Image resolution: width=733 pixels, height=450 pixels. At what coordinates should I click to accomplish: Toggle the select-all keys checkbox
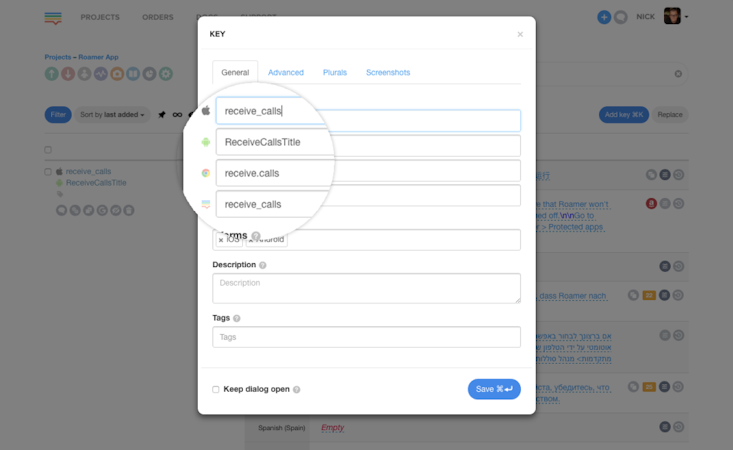(48, 150)
